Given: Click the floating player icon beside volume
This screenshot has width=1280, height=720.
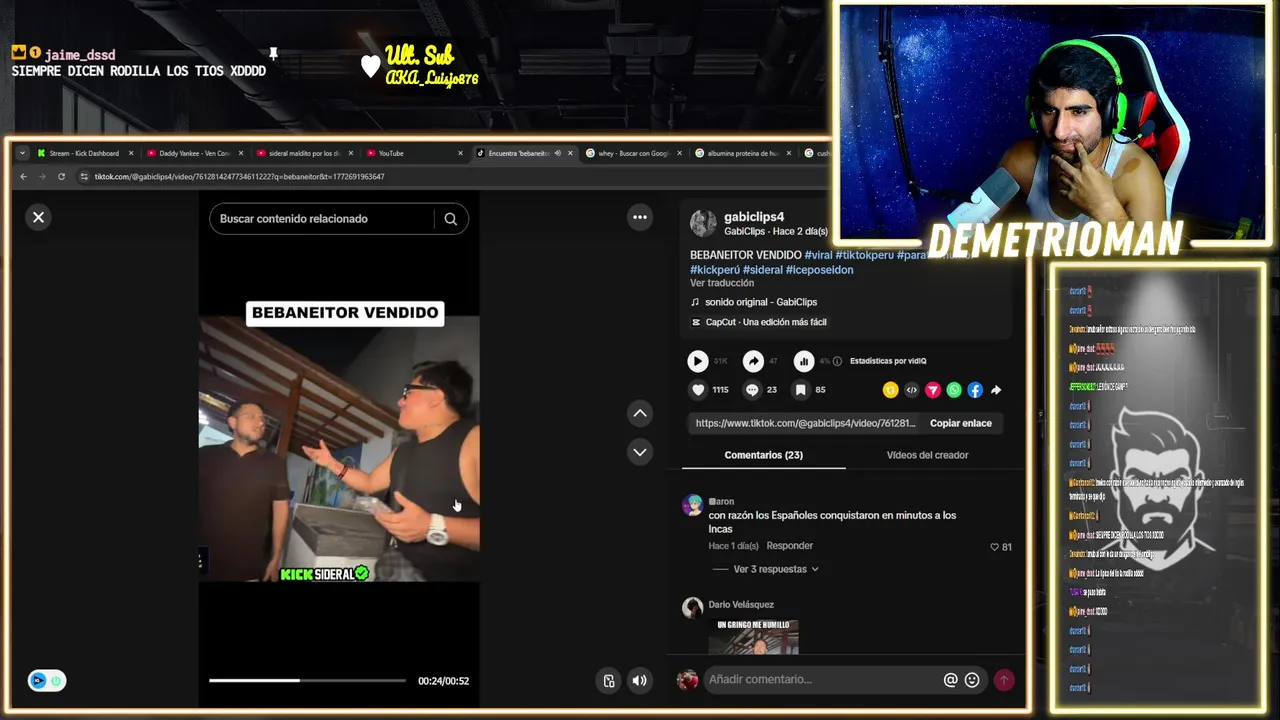Looking at the screenshot, I should tap(609, 681).
